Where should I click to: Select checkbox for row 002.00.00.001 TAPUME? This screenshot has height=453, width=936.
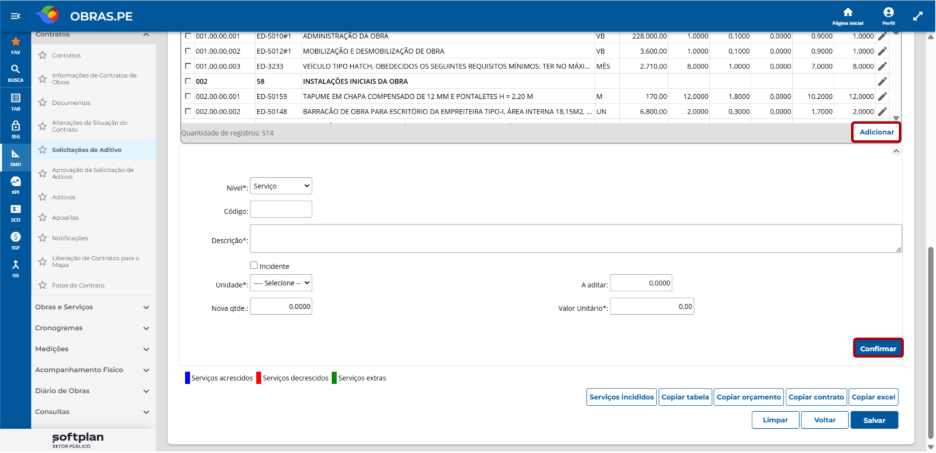click(188, 96)
